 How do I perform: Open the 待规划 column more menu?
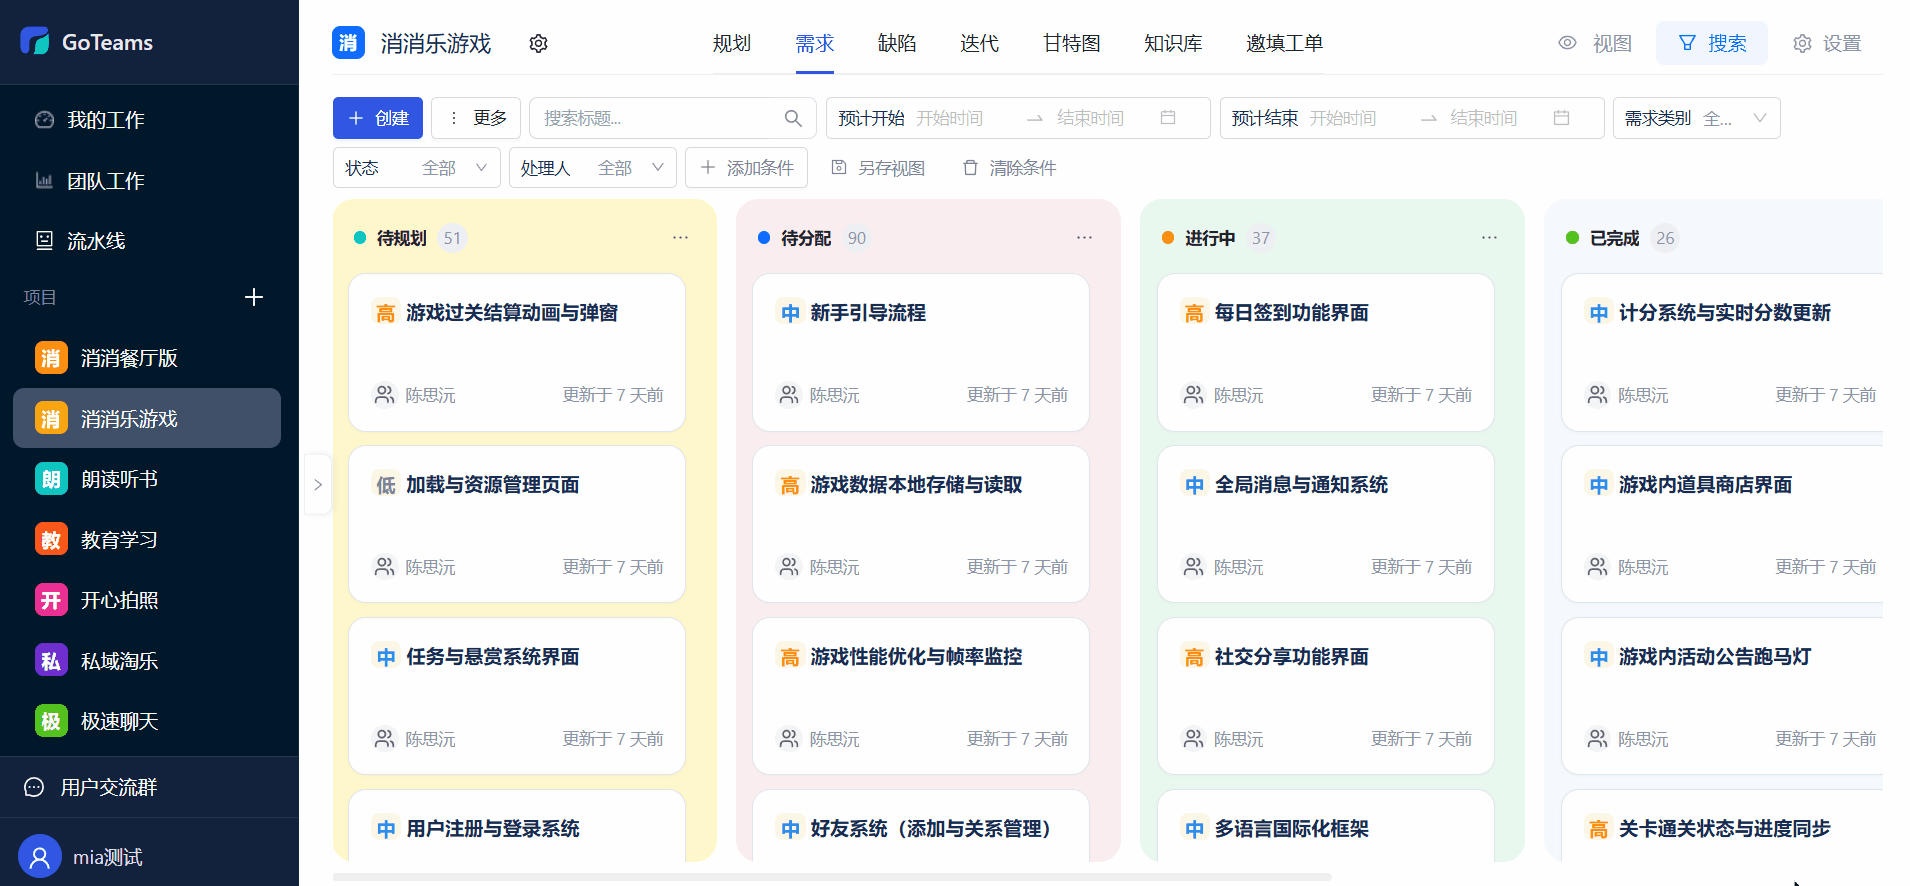pyautogui.click(x=680, y=238)
